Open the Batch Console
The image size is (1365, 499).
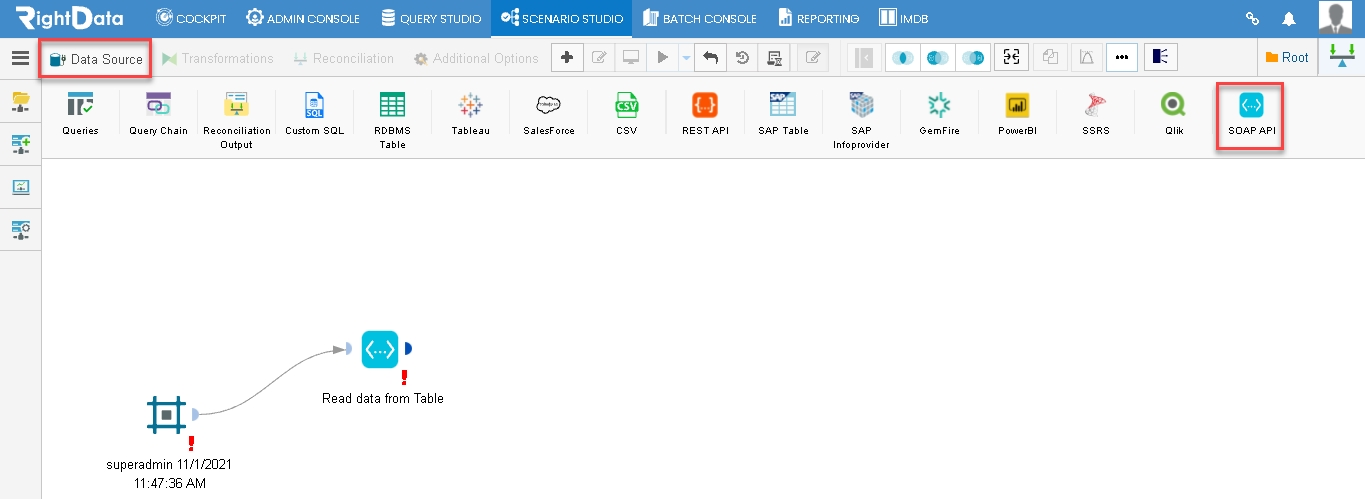tap(700, 18)
